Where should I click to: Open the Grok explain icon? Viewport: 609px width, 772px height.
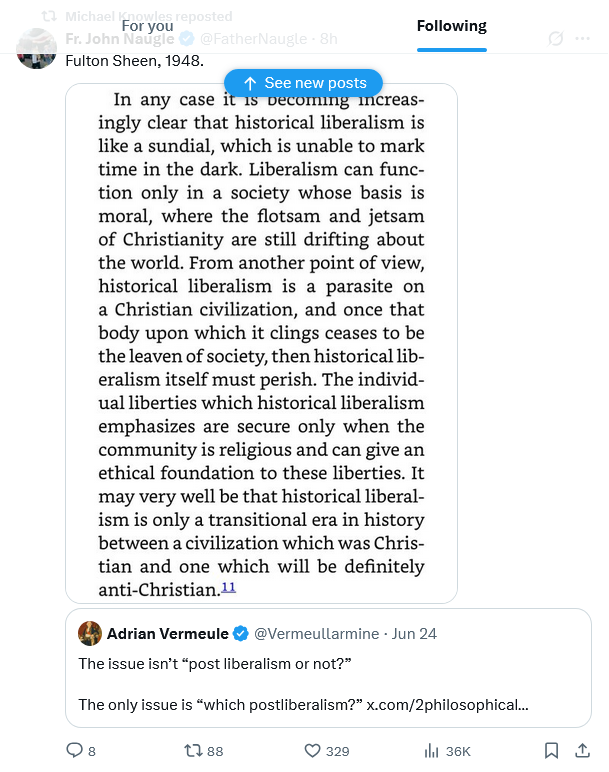click(x=555, y=38)
